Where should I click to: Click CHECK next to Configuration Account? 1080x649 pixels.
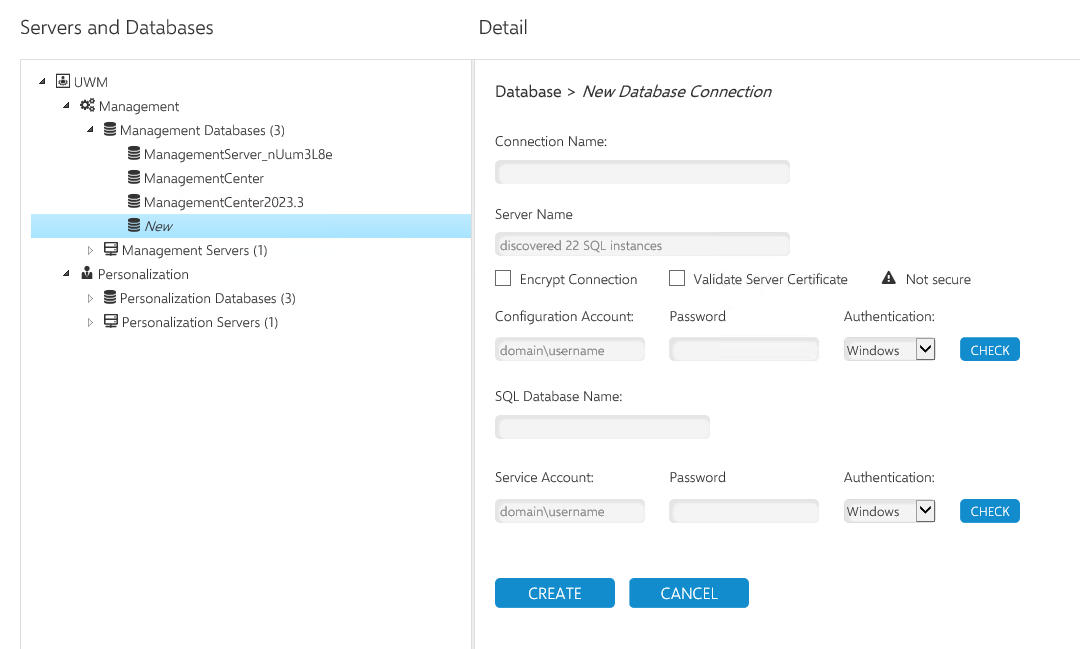(x=989, y=350)
